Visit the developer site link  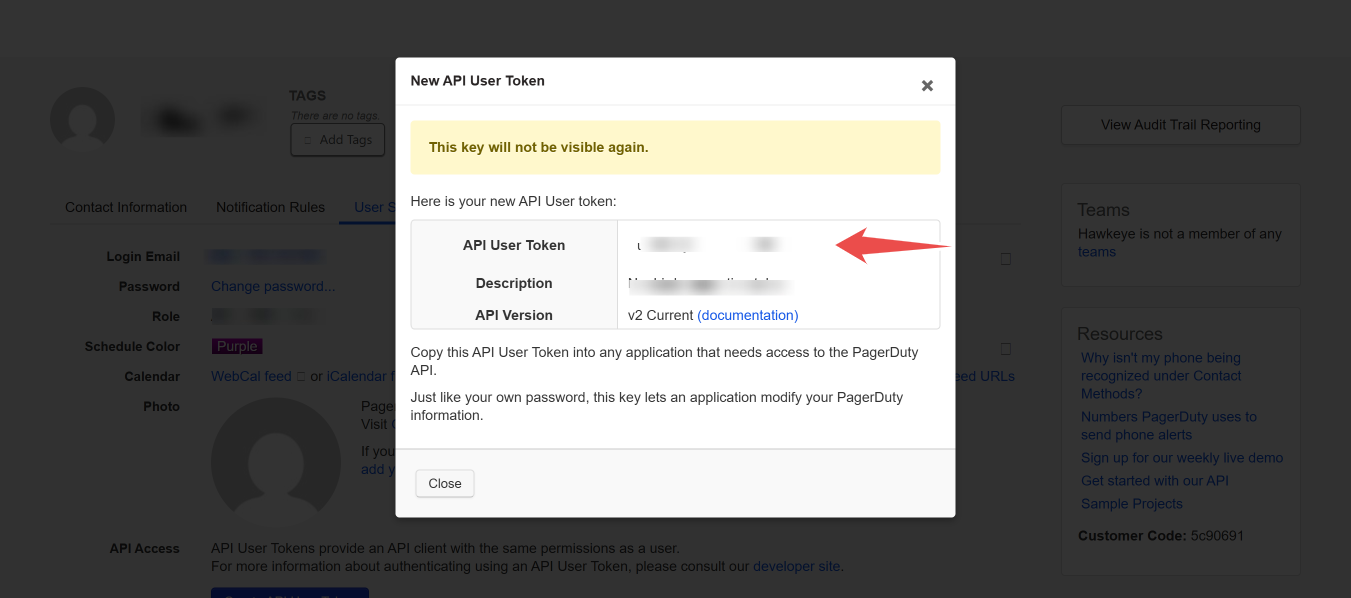(795, 566)
